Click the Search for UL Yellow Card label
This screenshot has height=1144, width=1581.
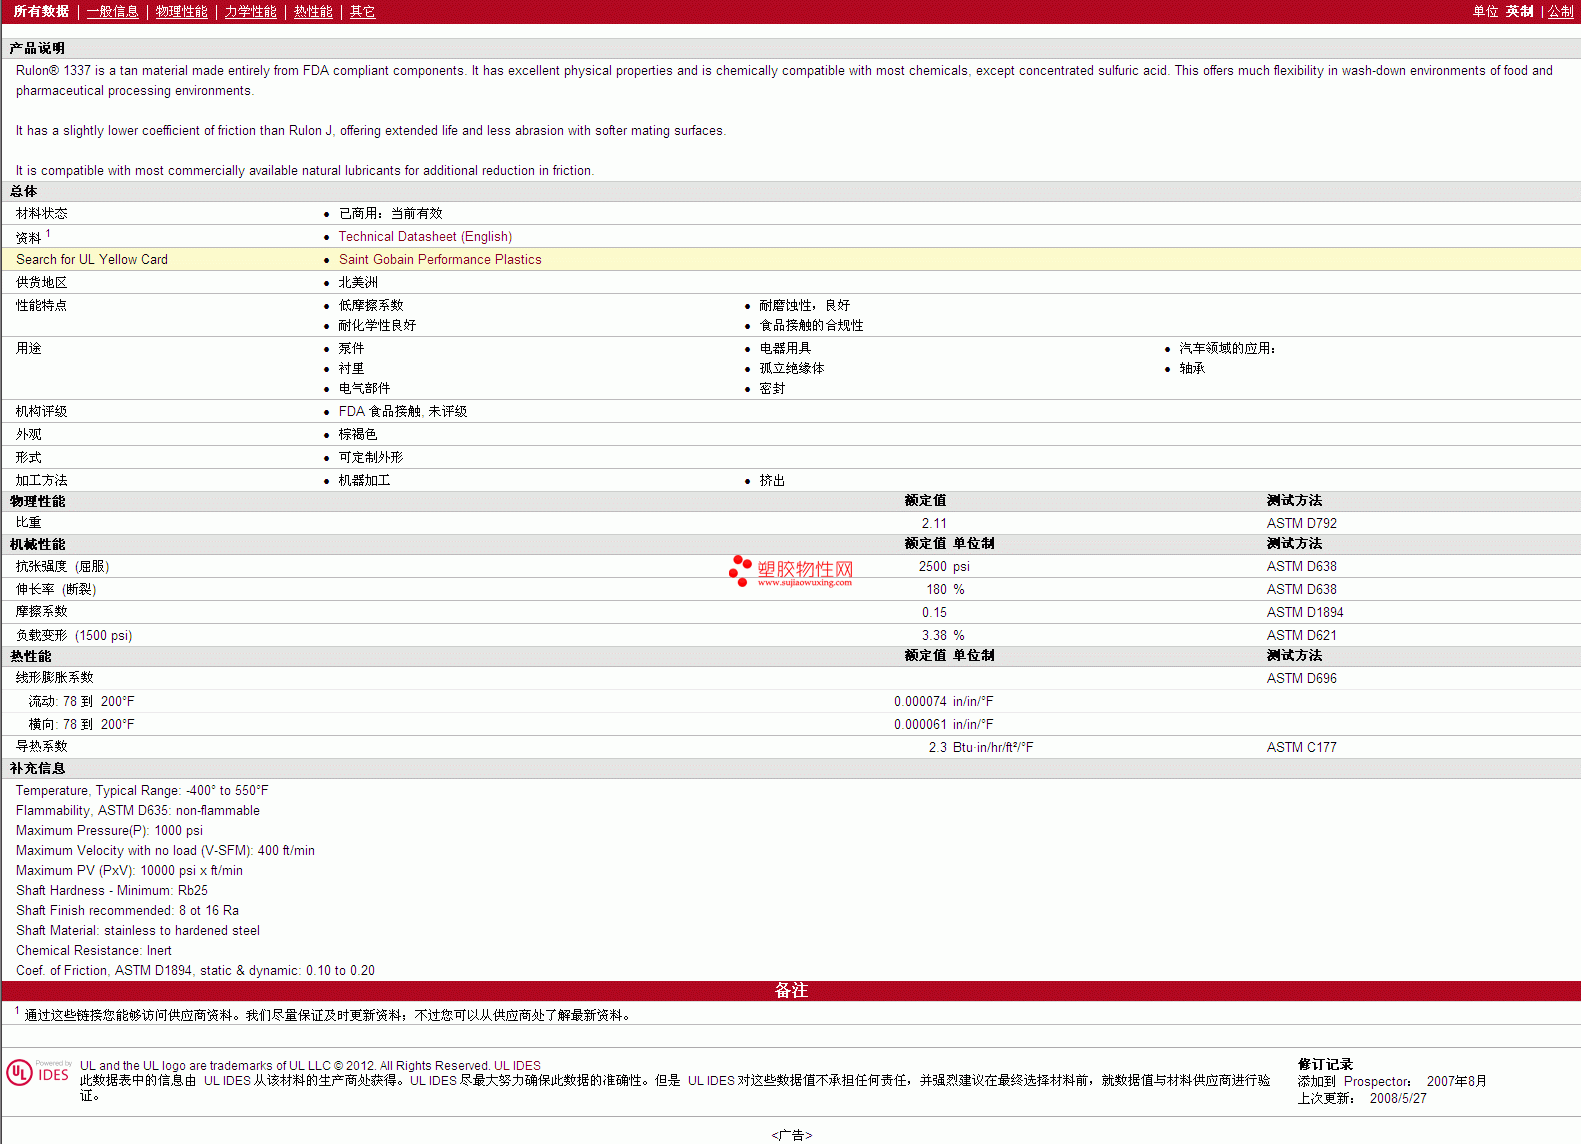(x=92, y=260)
